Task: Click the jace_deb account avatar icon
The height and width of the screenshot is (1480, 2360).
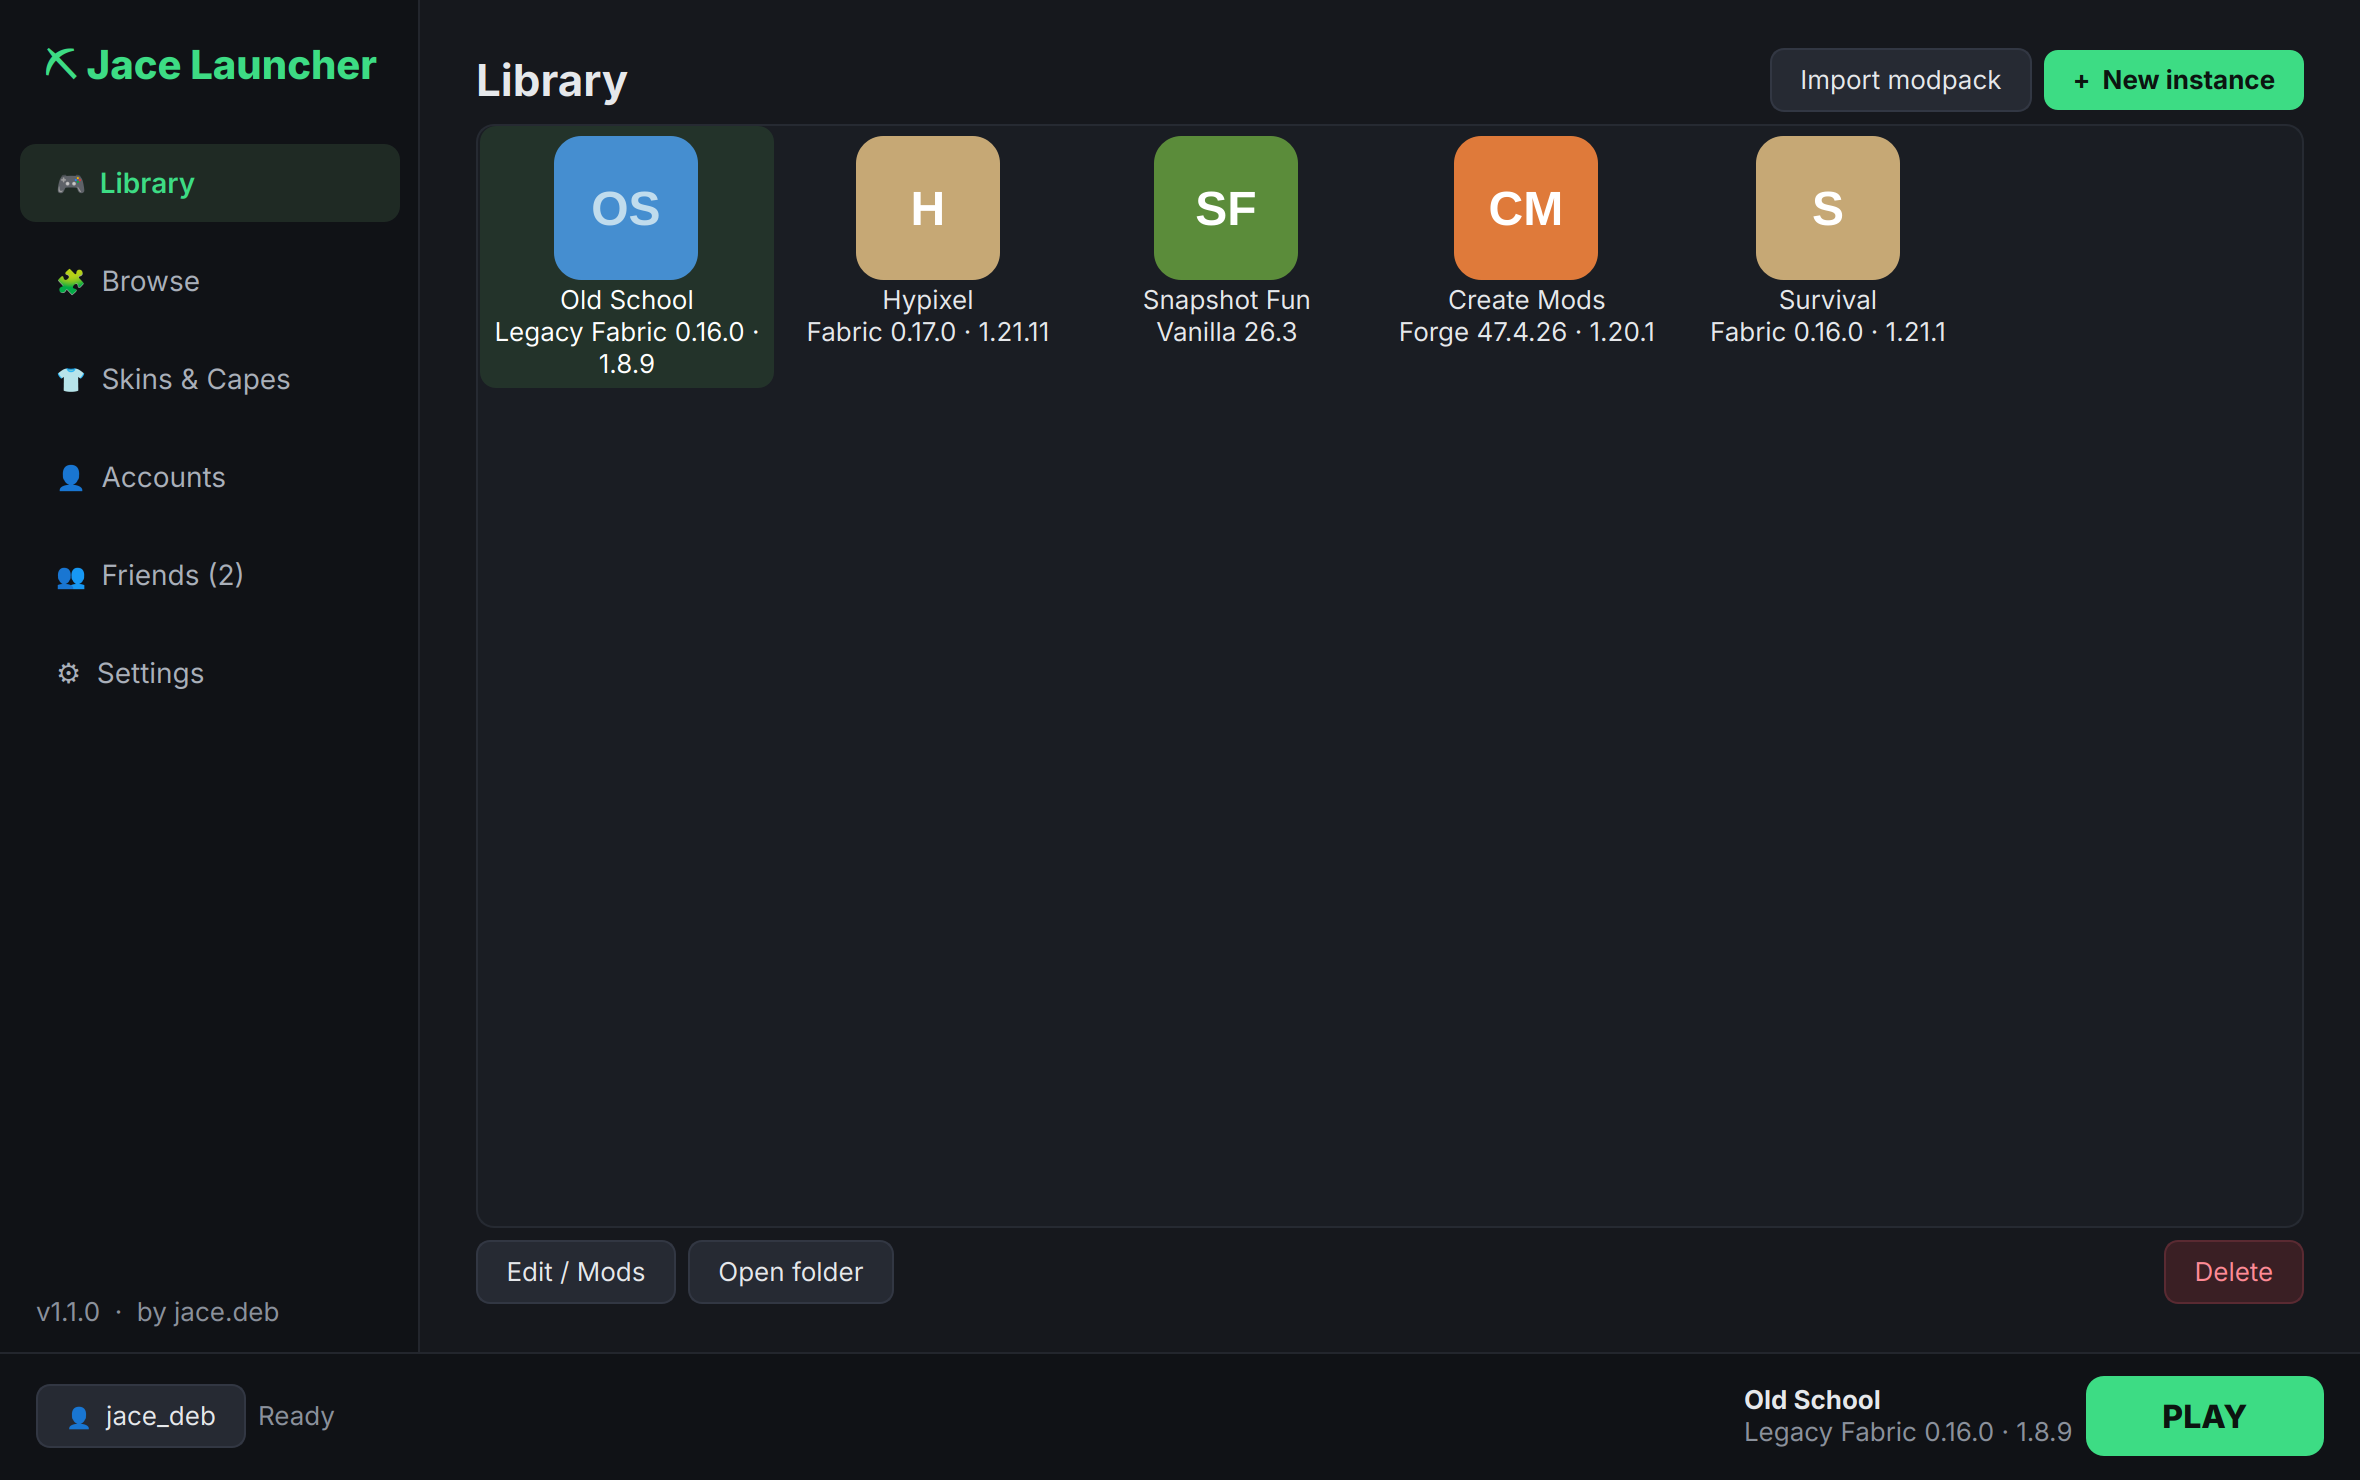Action: (x=78, y=1416)
